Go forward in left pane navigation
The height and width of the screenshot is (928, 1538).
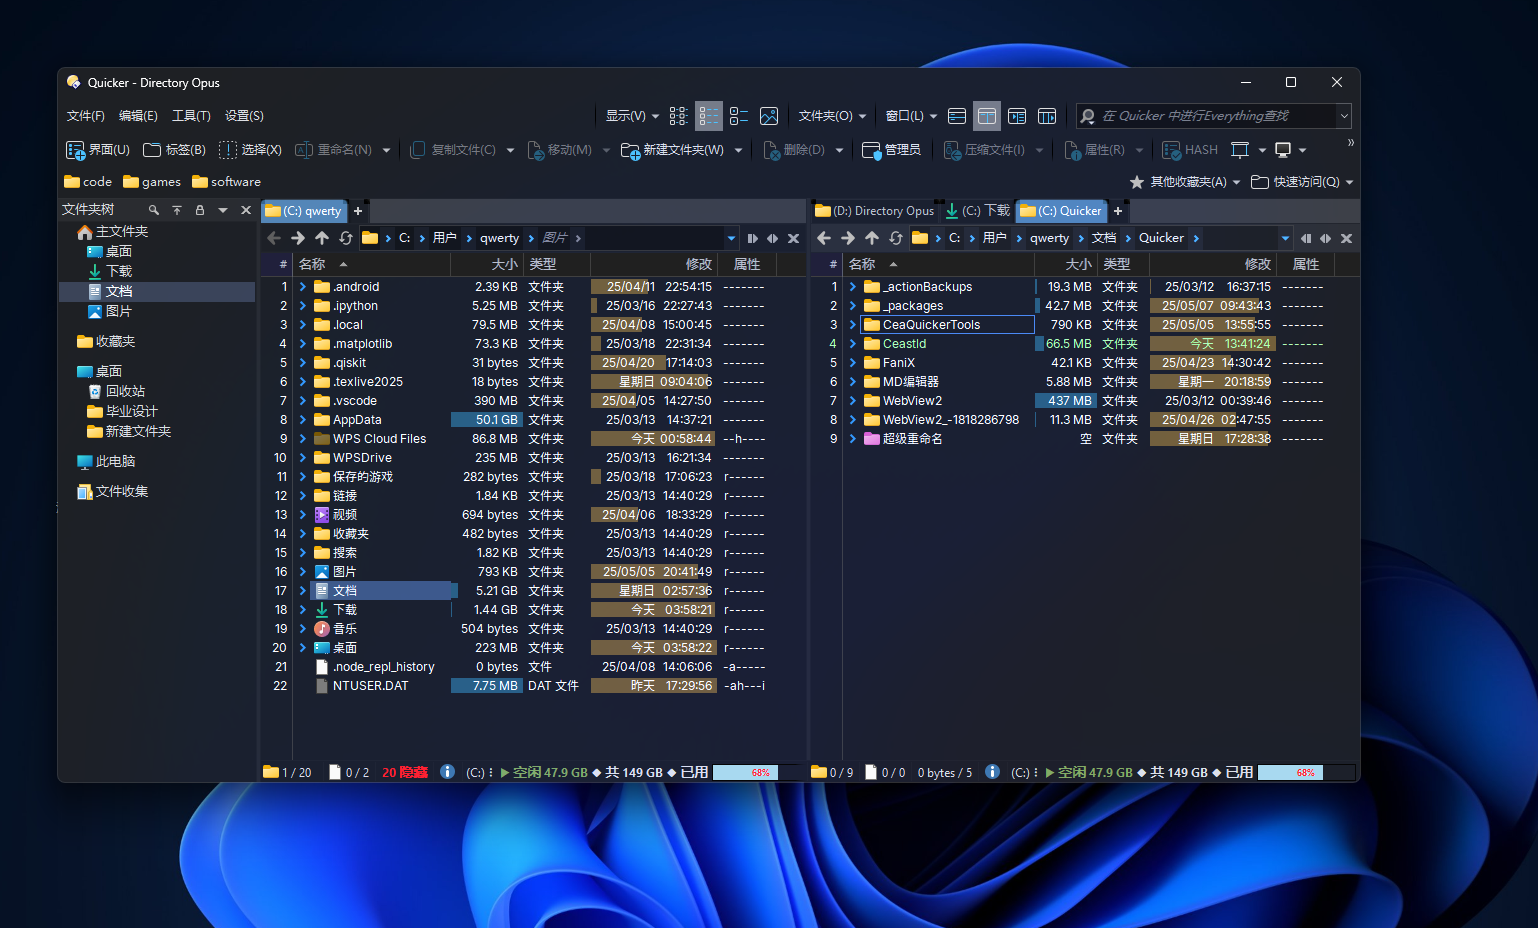click(298, 238)
